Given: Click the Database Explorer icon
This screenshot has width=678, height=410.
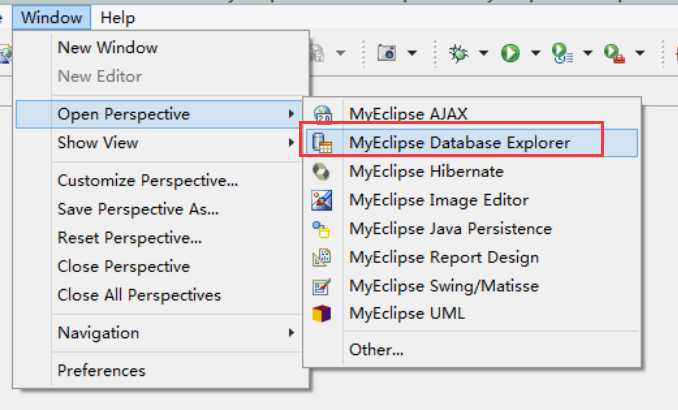Looking at the screenshot, I should tap(322, 143).
